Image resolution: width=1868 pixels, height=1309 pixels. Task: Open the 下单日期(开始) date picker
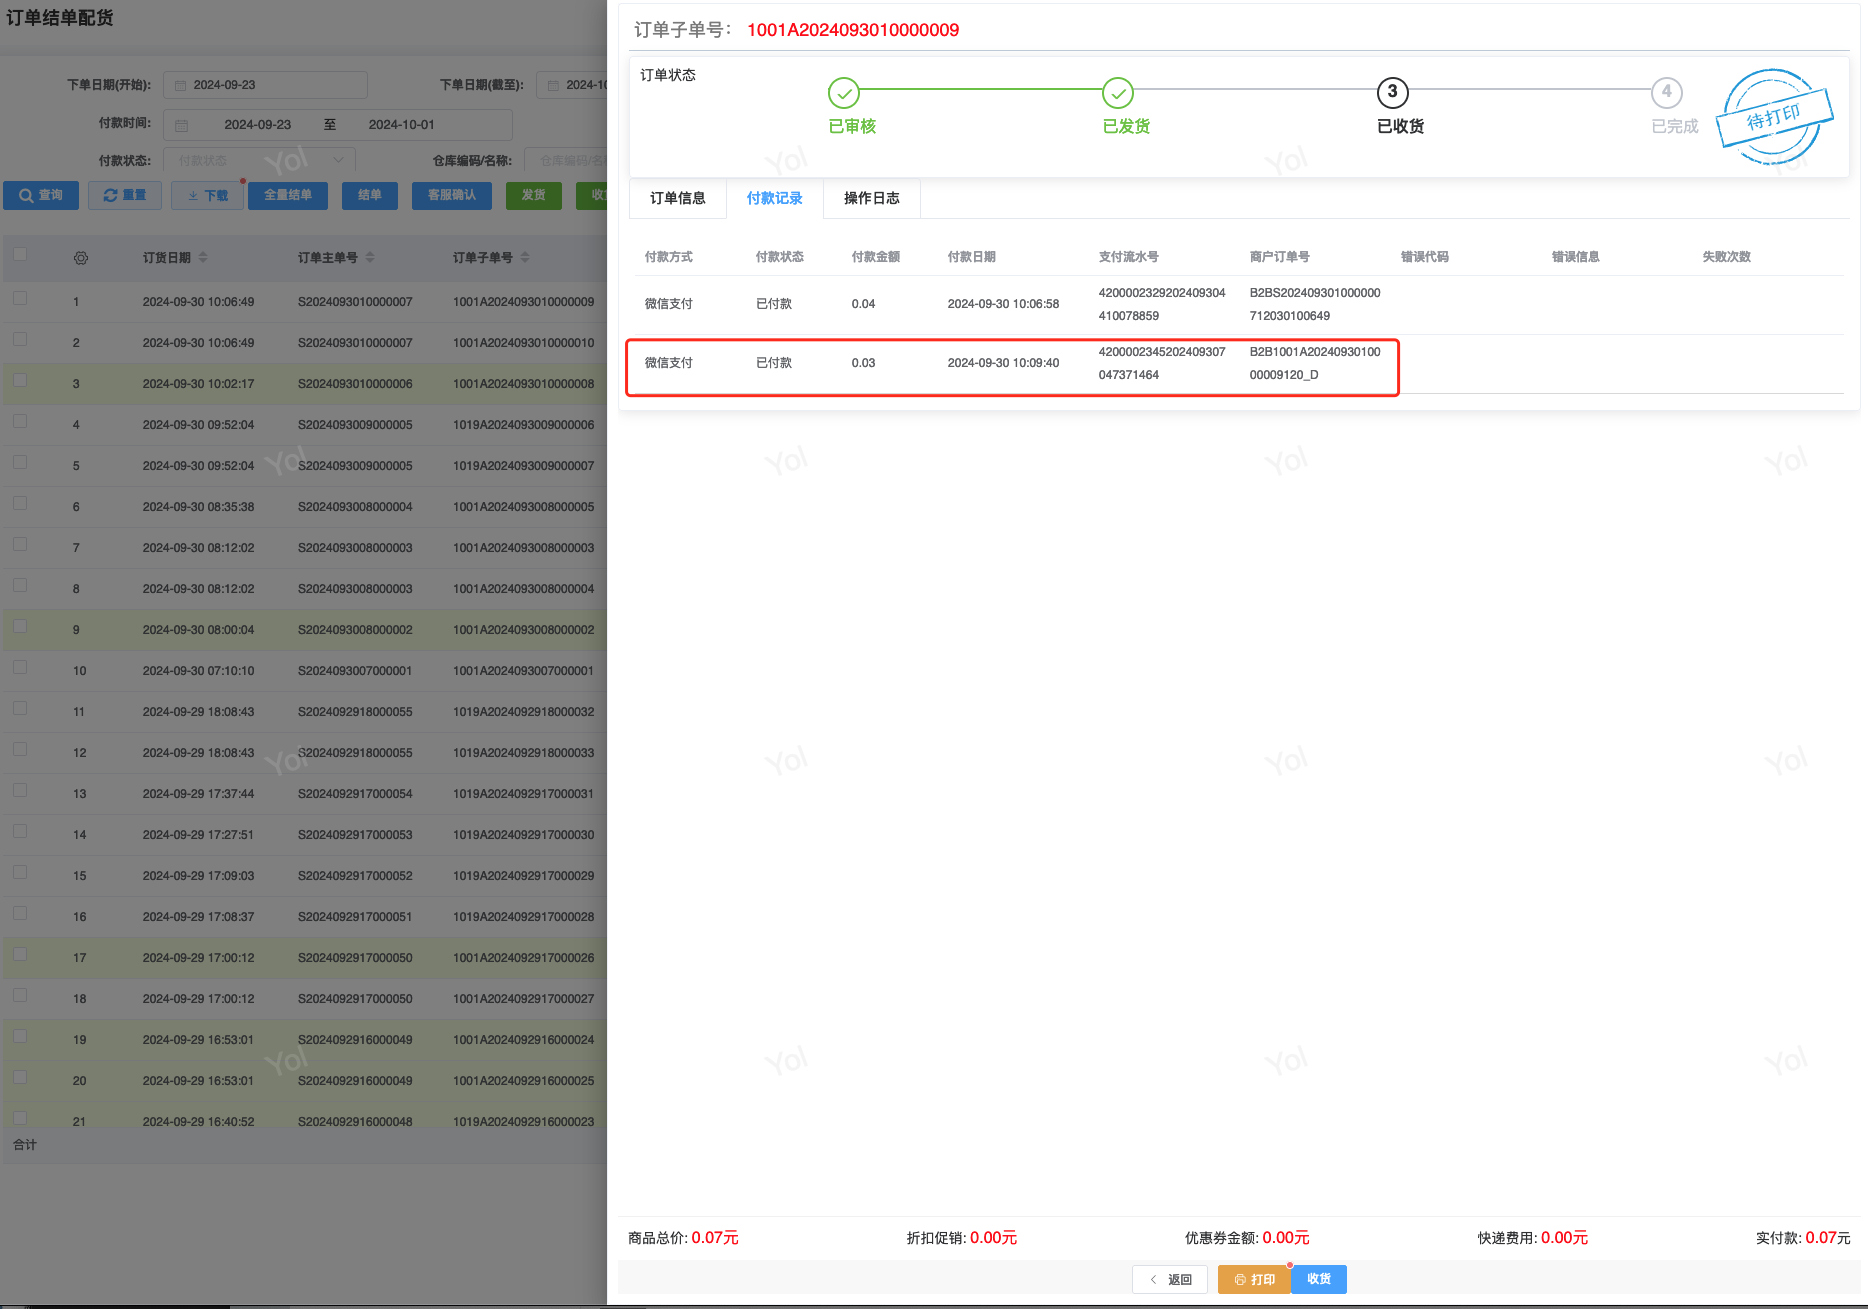tap(265, 85)
